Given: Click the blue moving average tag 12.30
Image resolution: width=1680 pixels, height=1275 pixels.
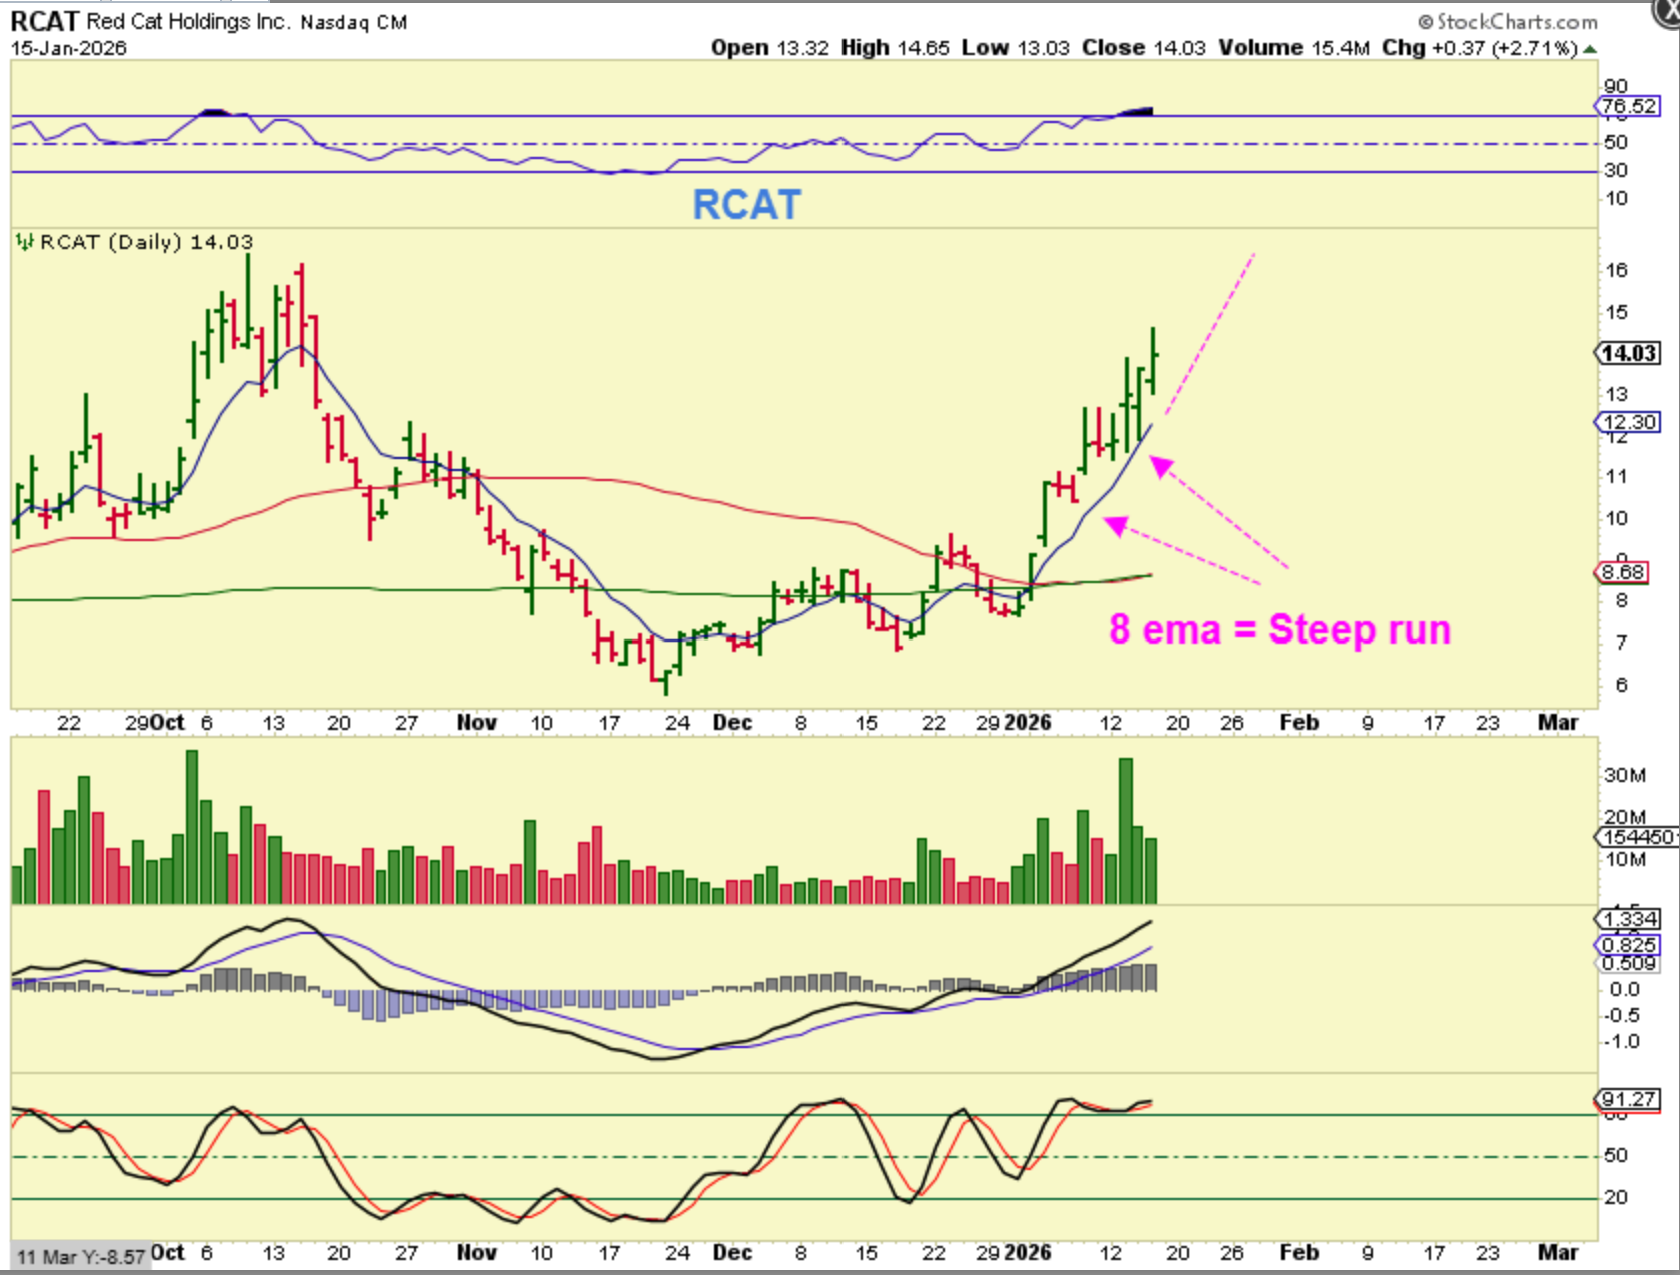Looking at the screenshot, I should click(1628, 422).
